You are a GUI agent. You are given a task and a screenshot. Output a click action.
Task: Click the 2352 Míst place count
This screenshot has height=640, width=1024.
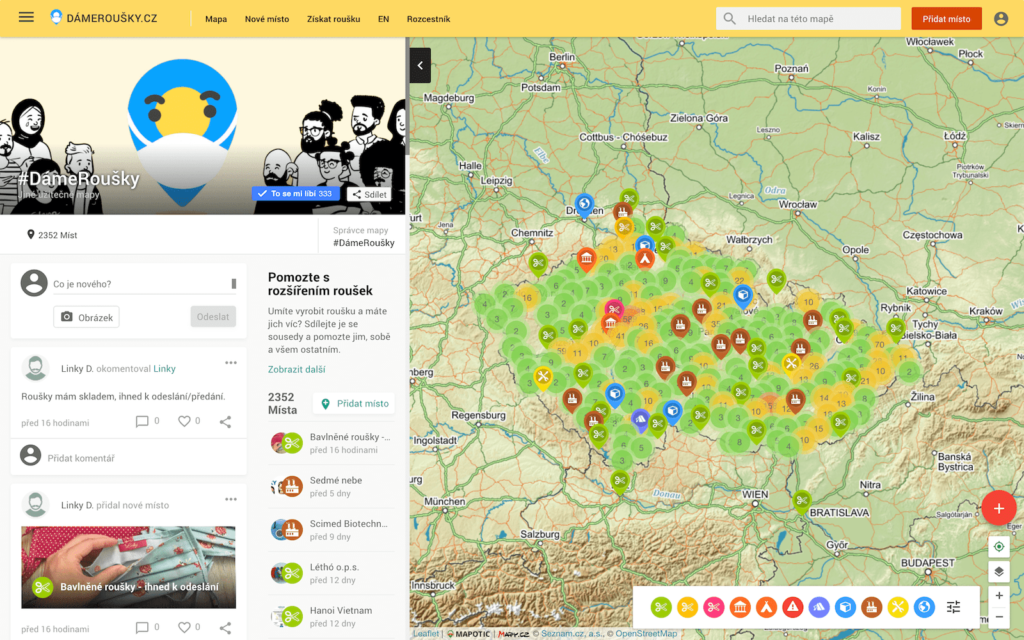52,235
